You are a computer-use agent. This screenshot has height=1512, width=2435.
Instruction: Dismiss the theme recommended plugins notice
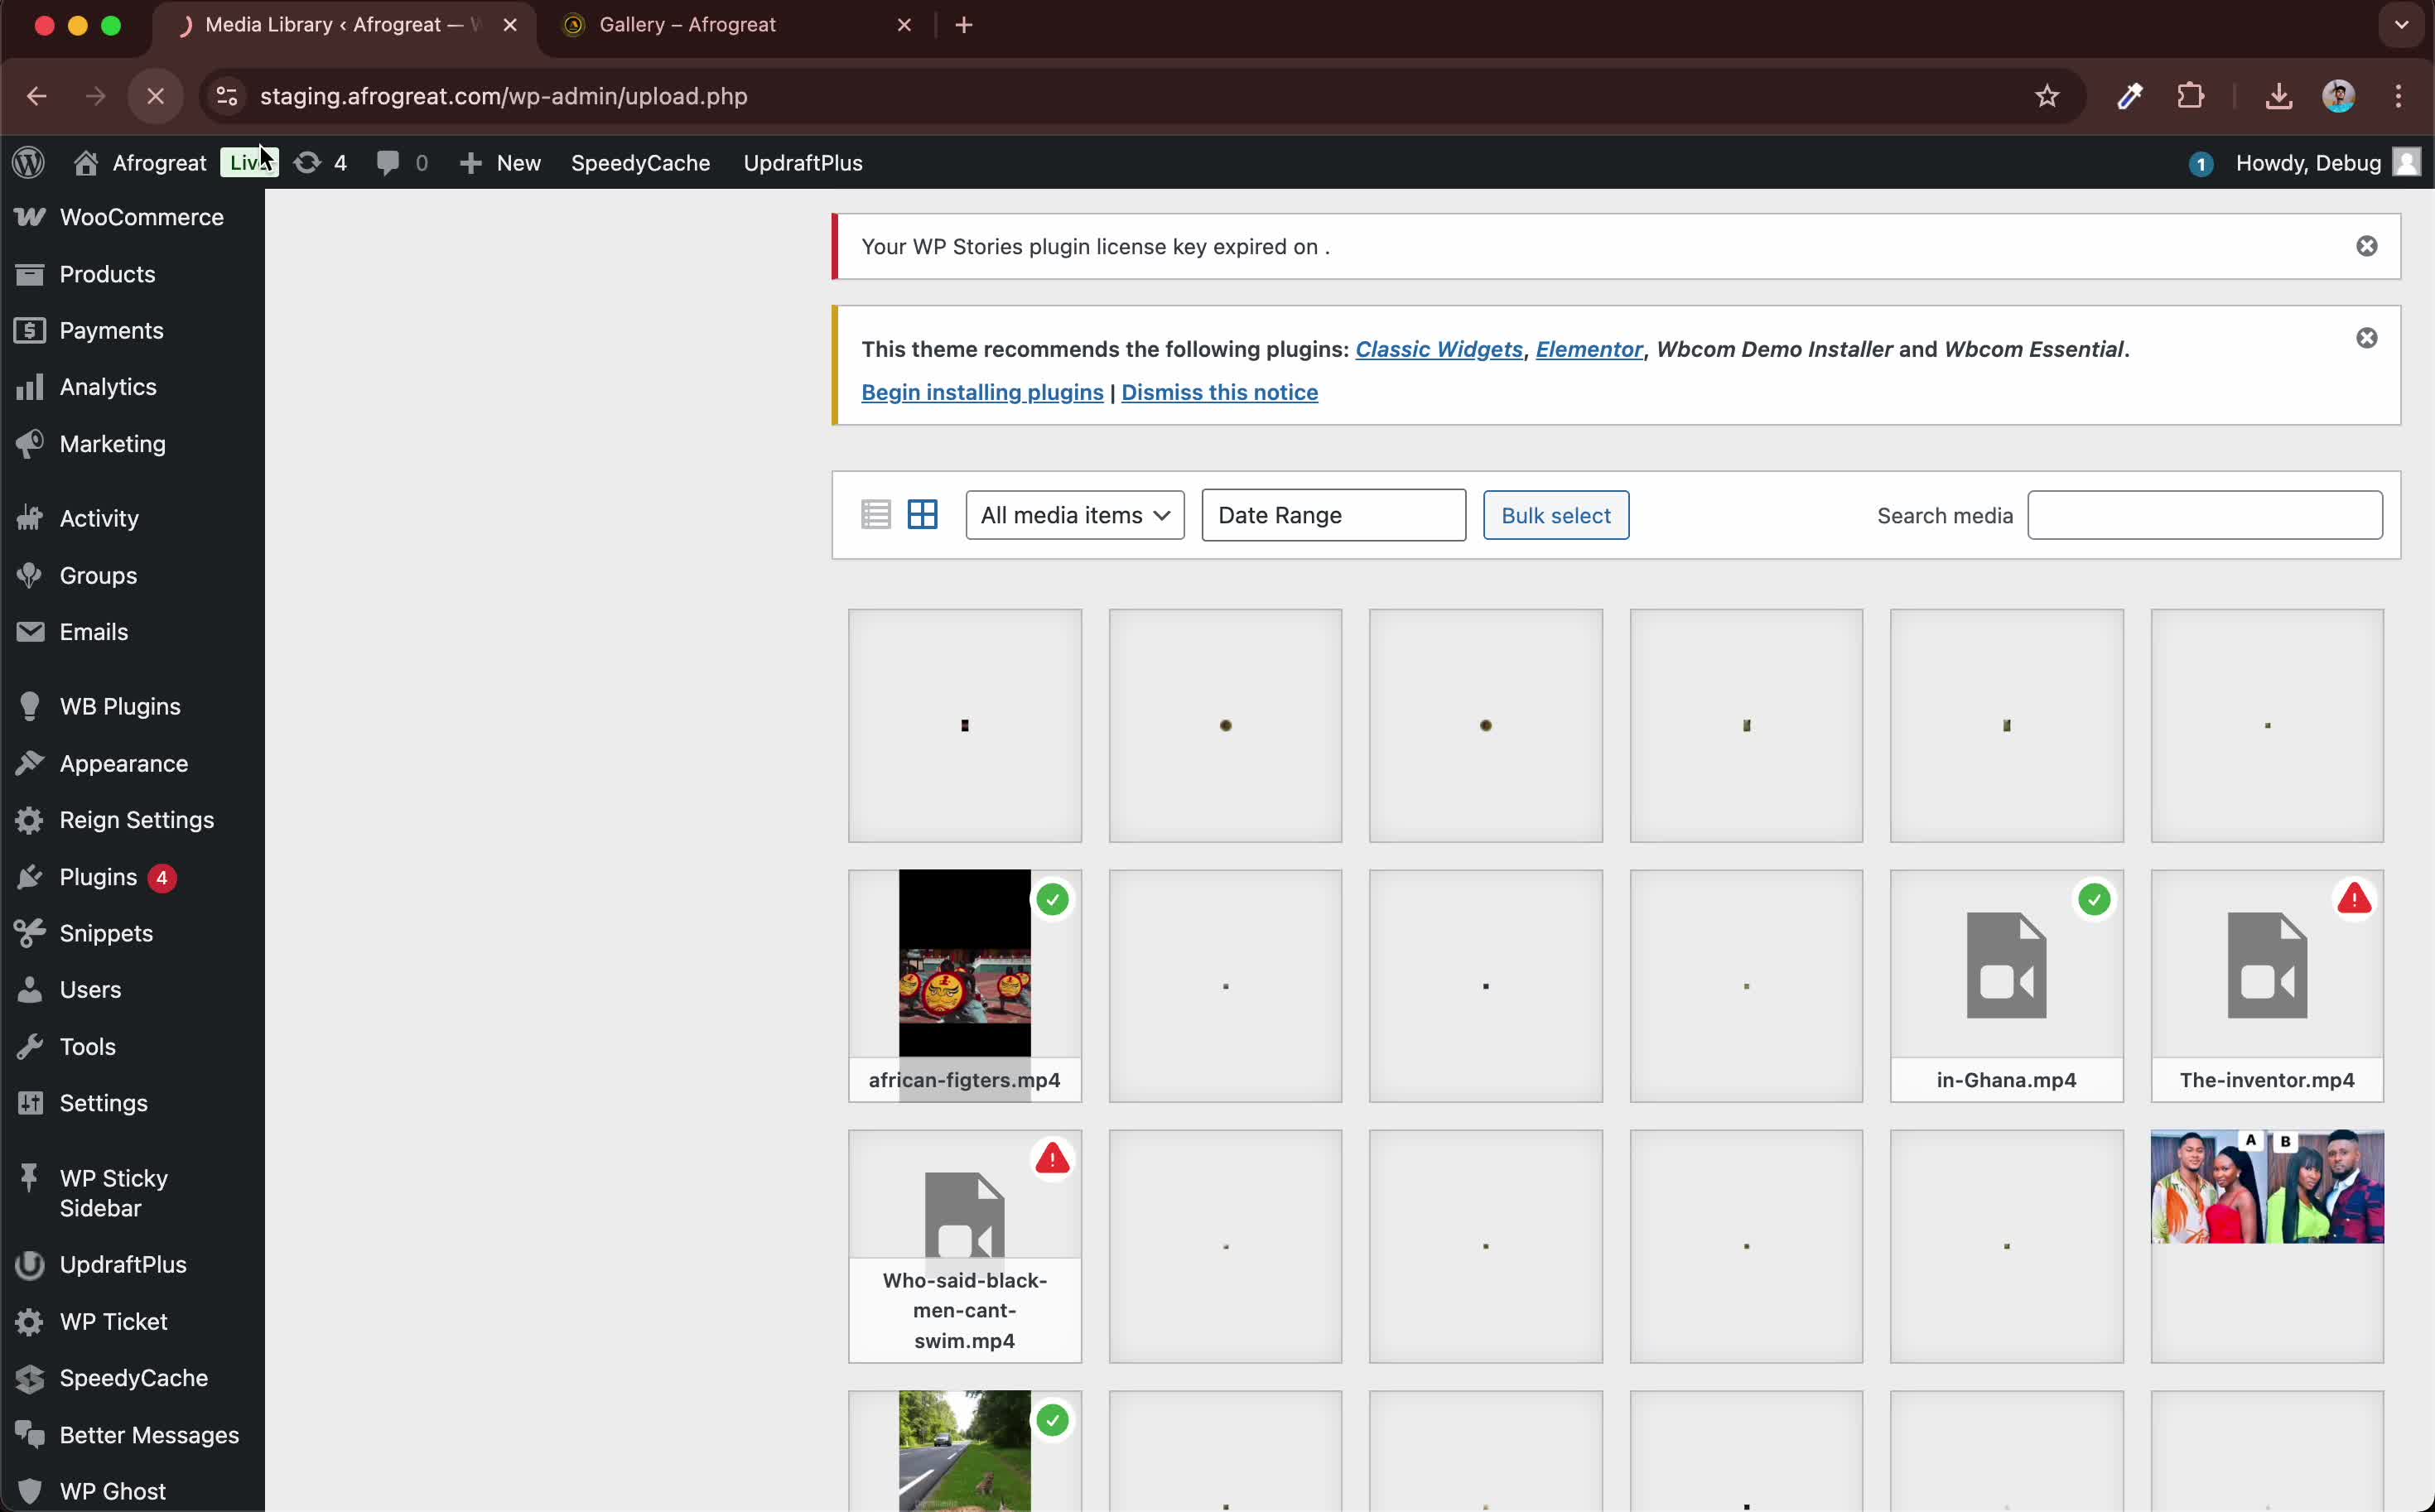pos(2366,338)
